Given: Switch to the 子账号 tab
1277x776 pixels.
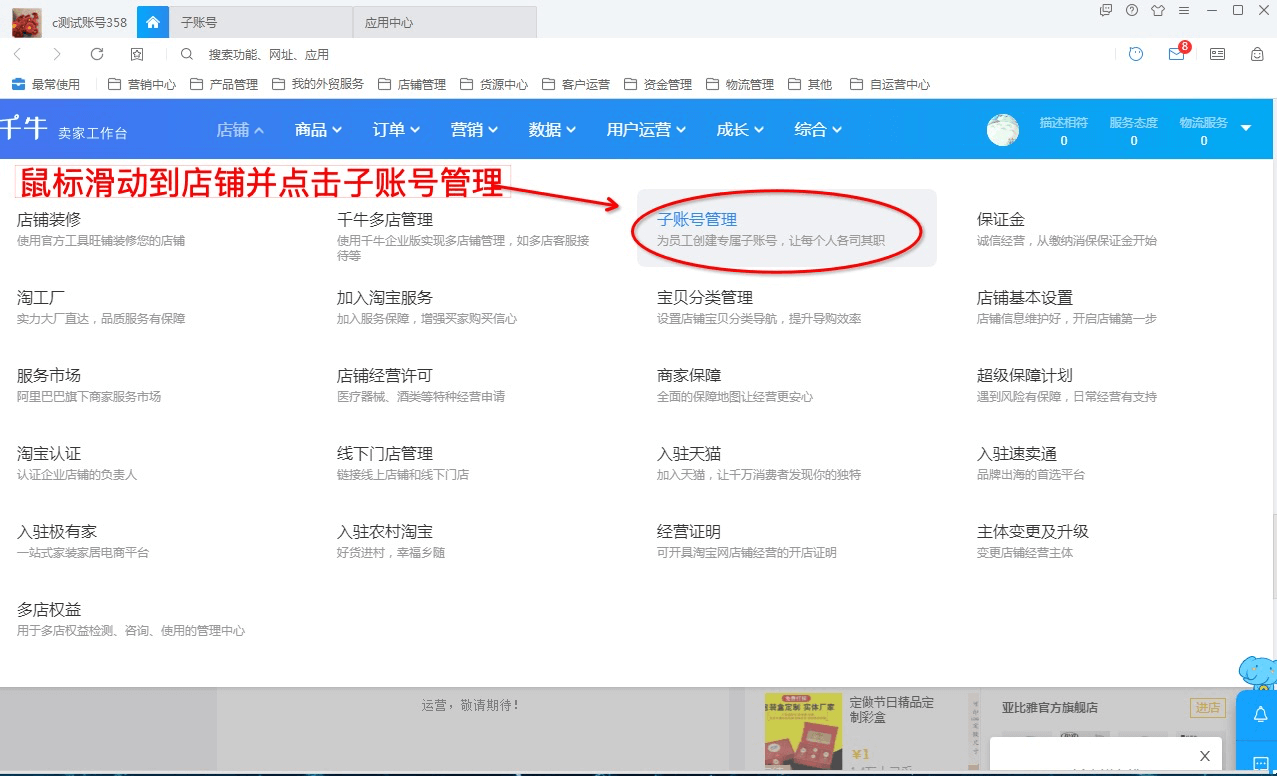Looking at the screenshot, I should (262, 22).
